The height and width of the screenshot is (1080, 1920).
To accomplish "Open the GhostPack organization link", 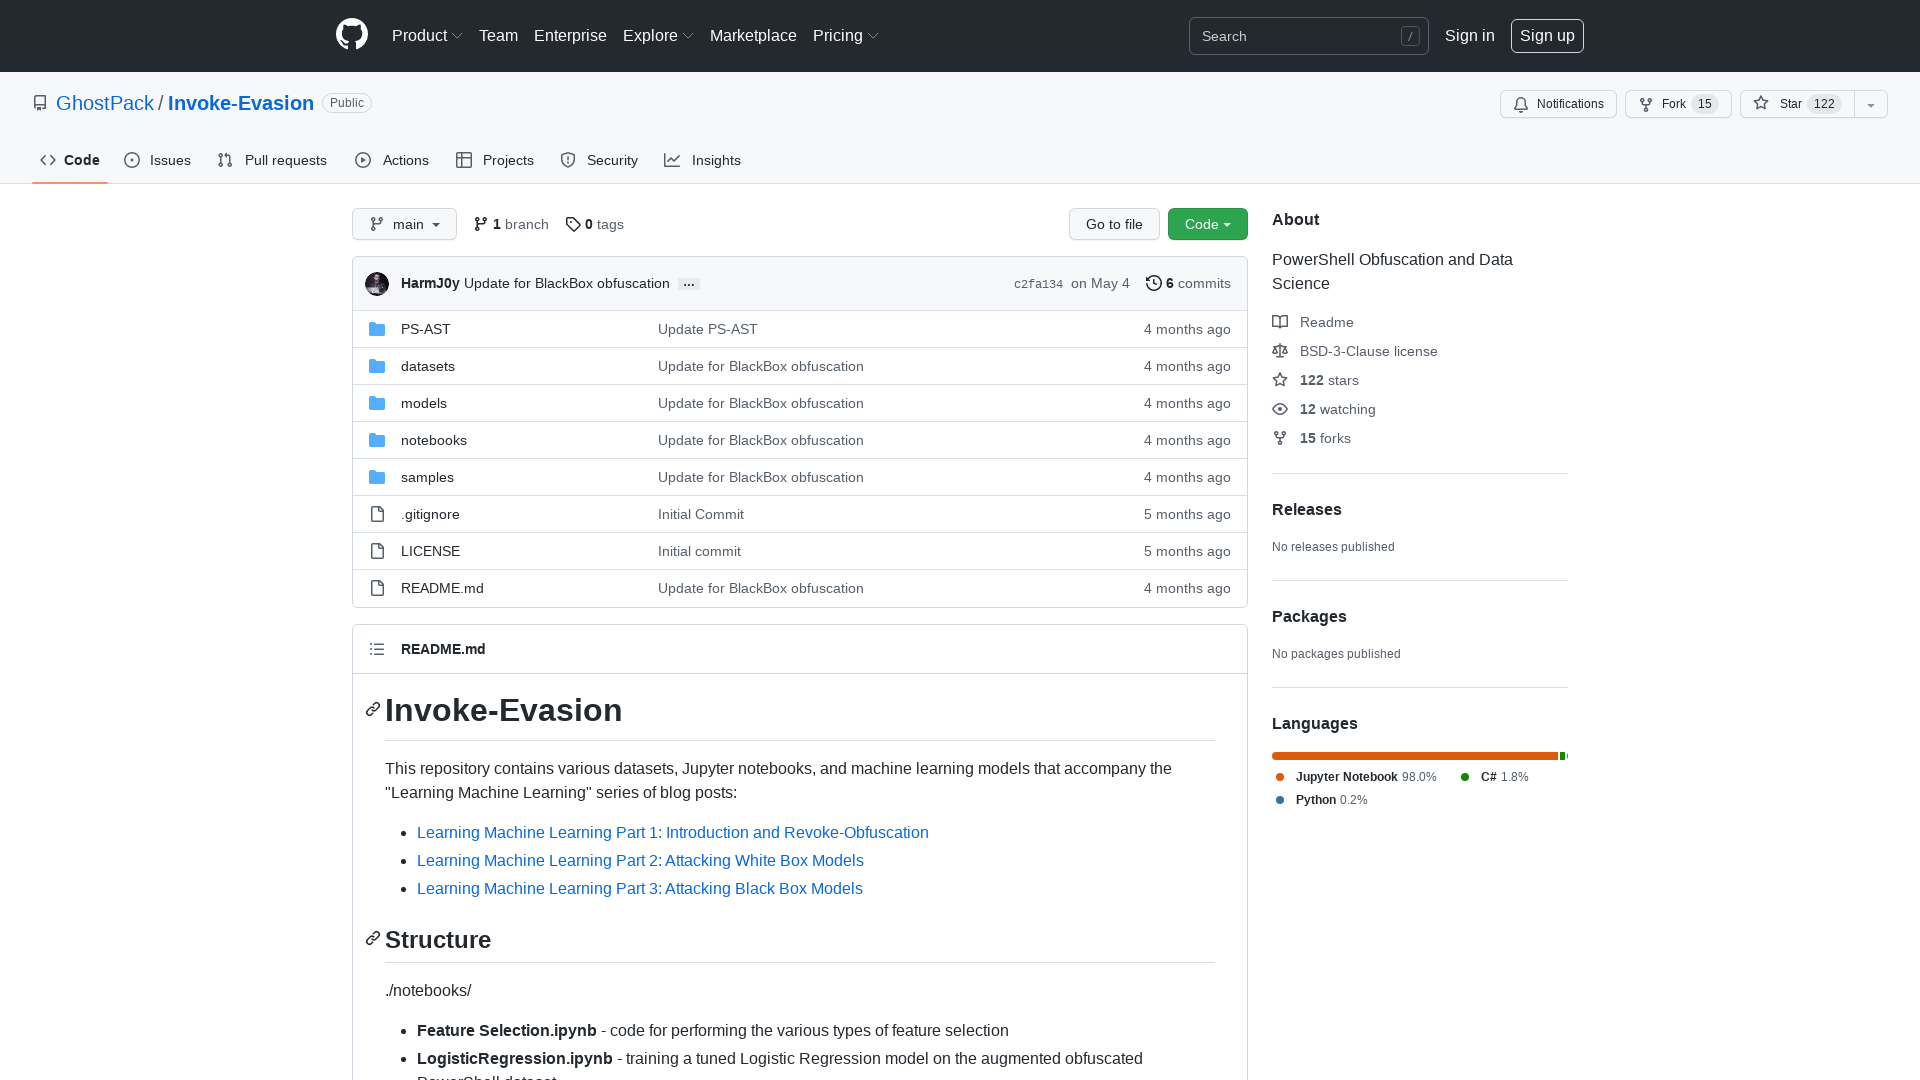I will point(105,103).
